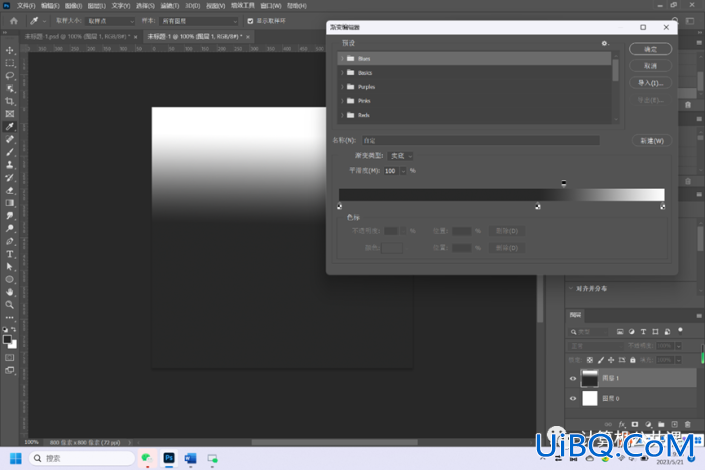Select the Lasso tool
The width and height of the screenshot is (705, 470).
9,76
